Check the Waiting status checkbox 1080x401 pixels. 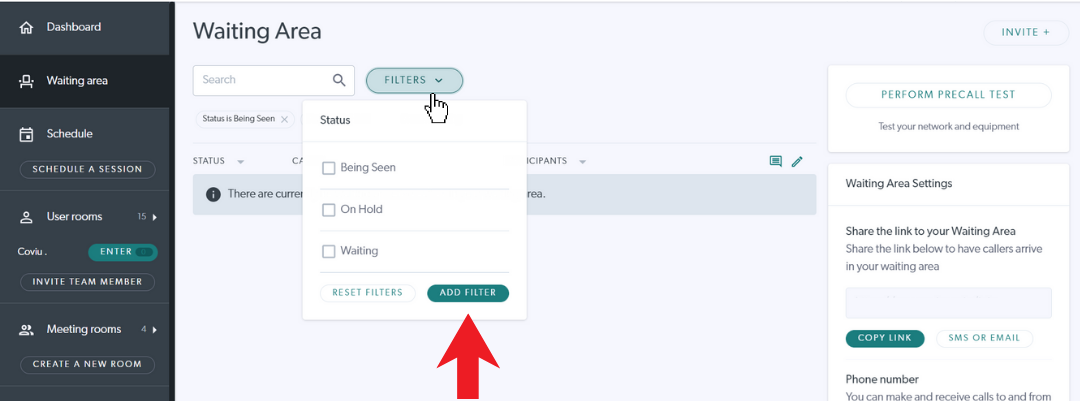(329, 251)
